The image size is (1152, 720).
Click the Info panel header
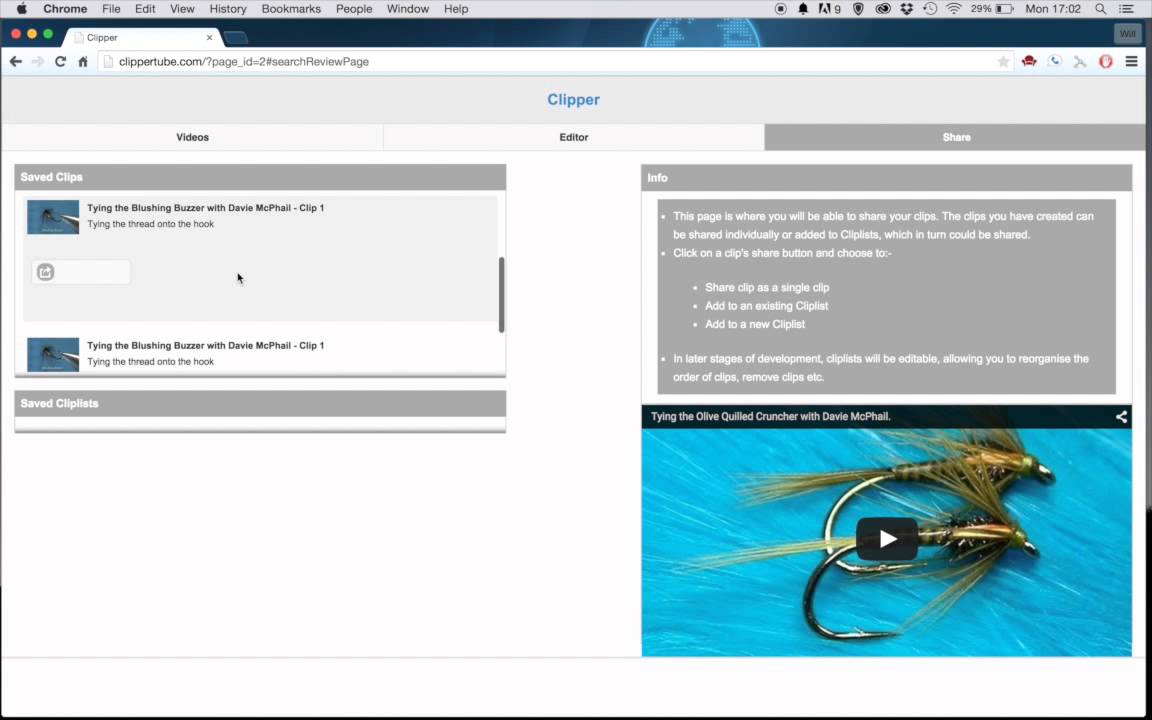pos(886,178)
